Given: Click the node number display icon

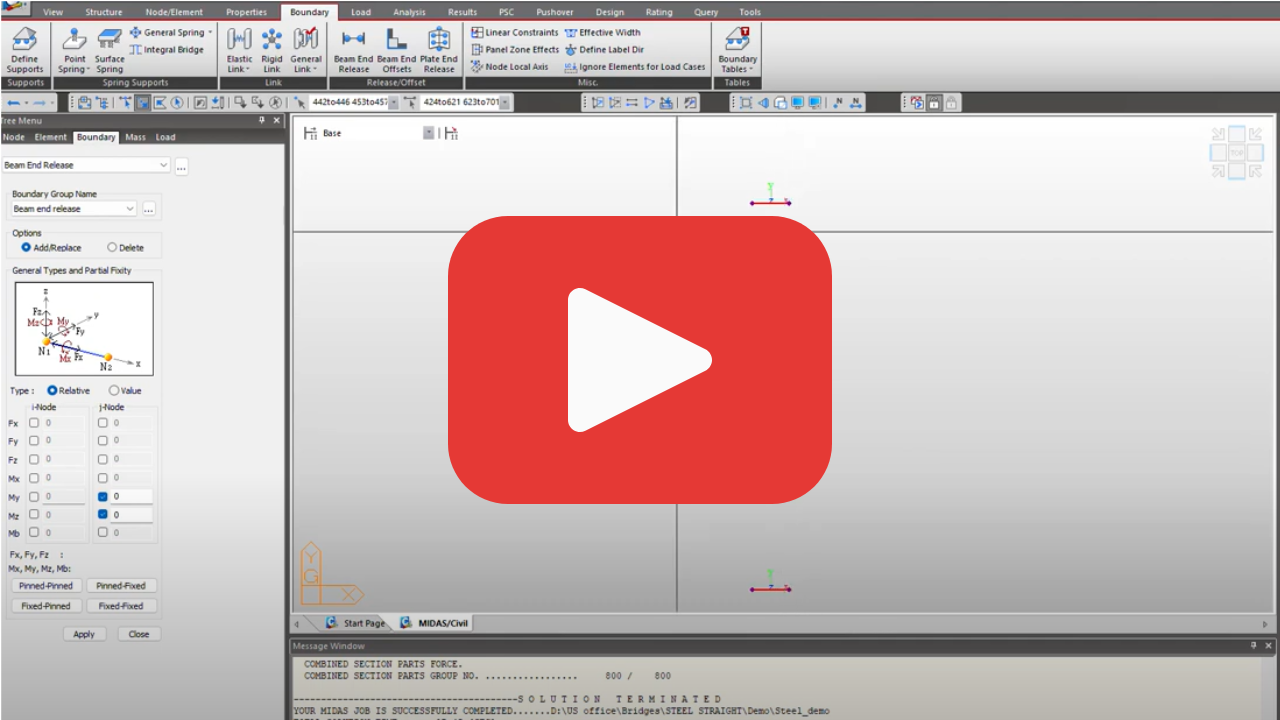Looking at the screenshot, I should (838, 103).
